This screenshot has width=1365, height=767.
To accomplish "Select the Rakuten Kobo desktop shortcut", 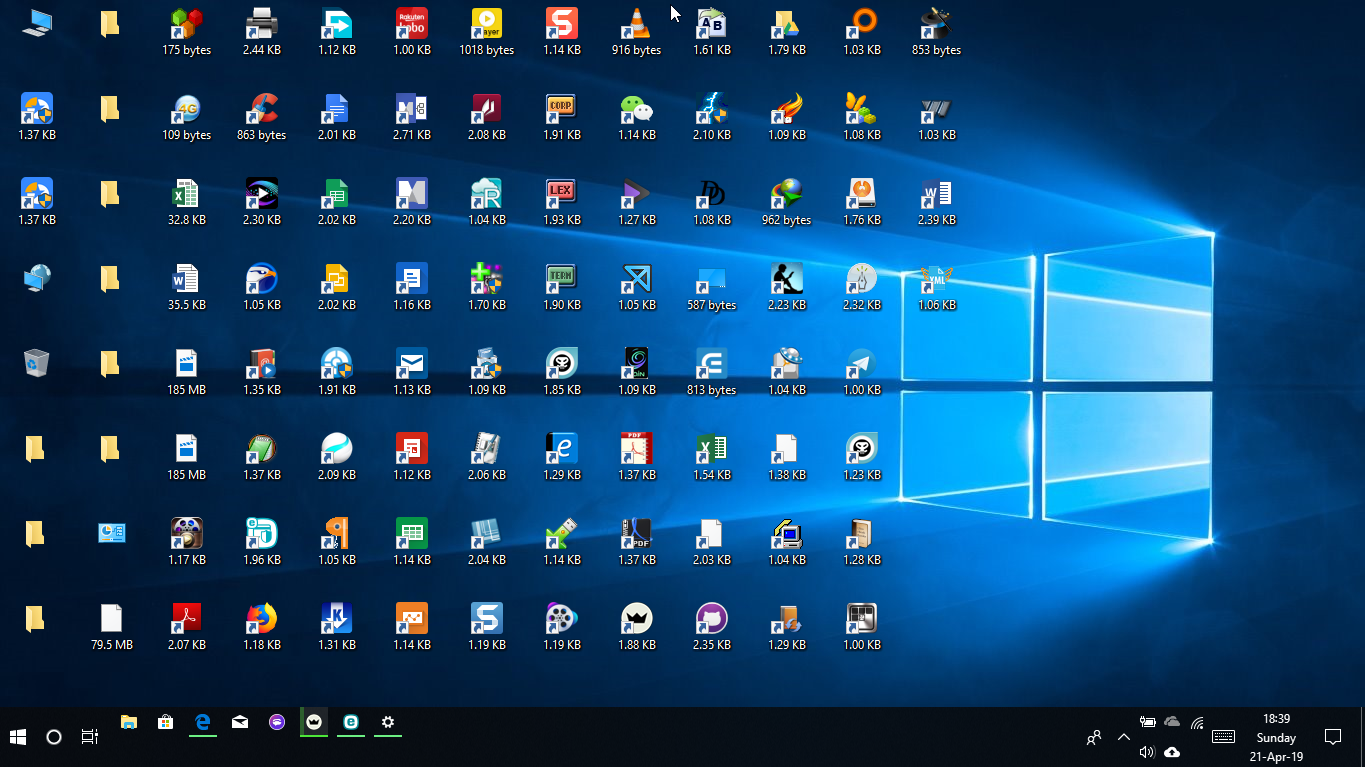I will point(411,23).
